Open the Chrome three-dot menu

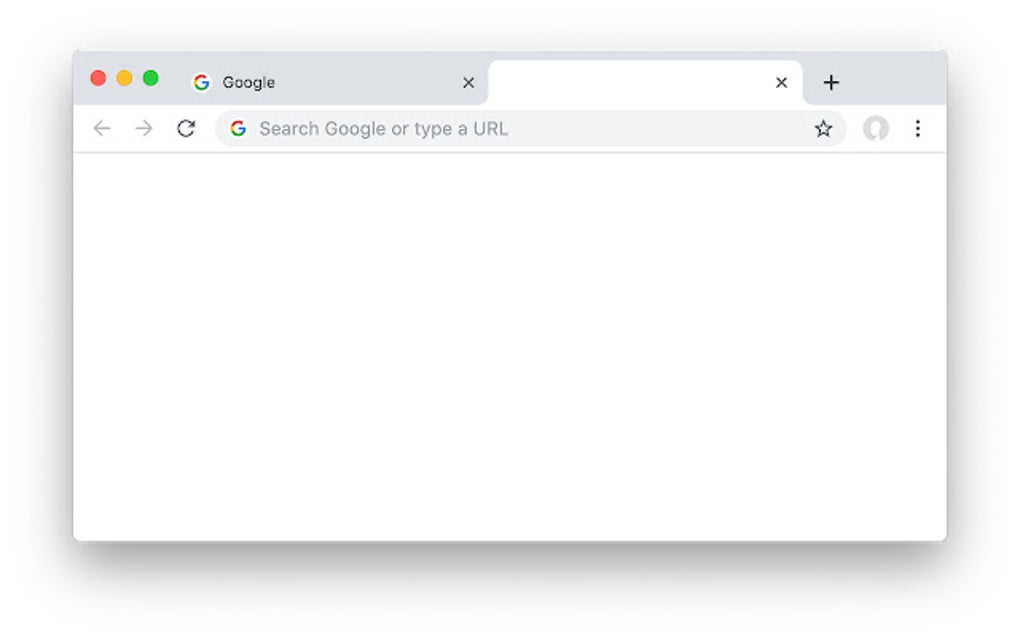click(918, 128)
